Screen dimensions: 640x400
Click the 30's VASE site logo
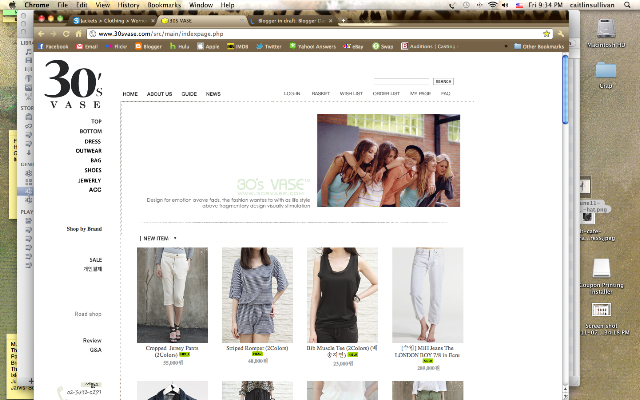coord(73,84)
